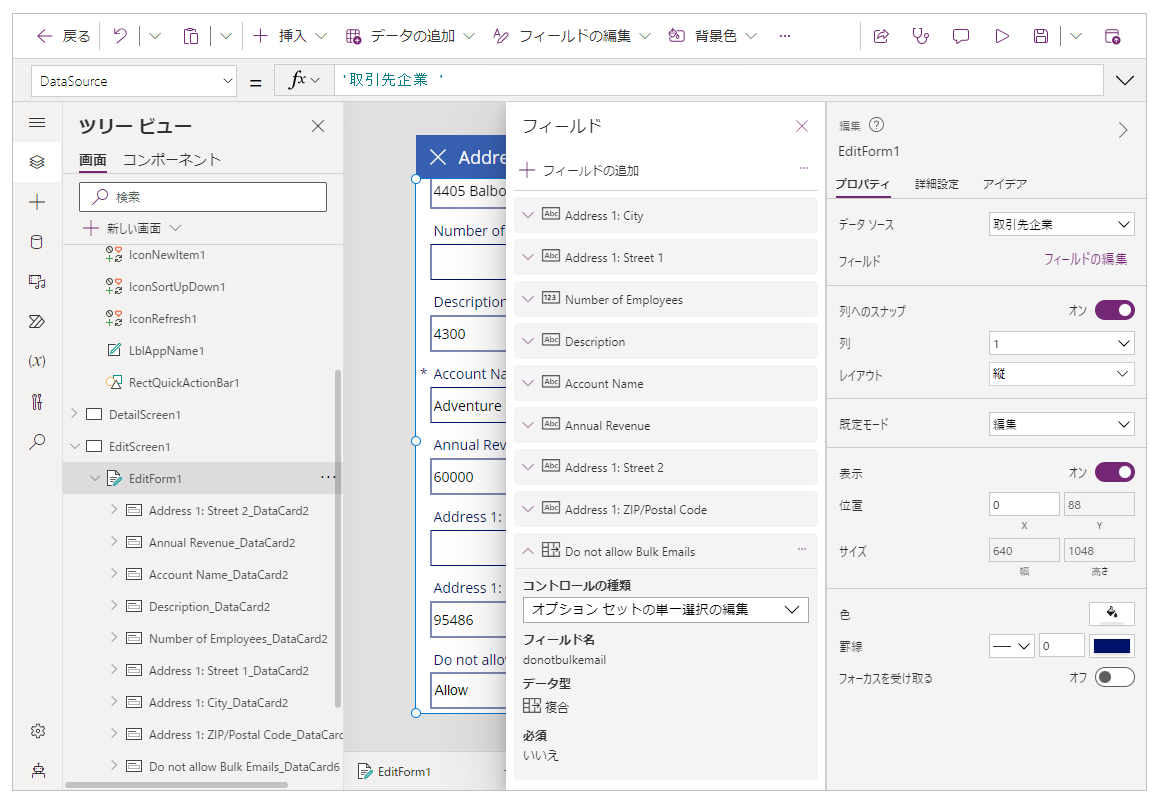Toggle the 表示 switch

(x=1114, y=472)
